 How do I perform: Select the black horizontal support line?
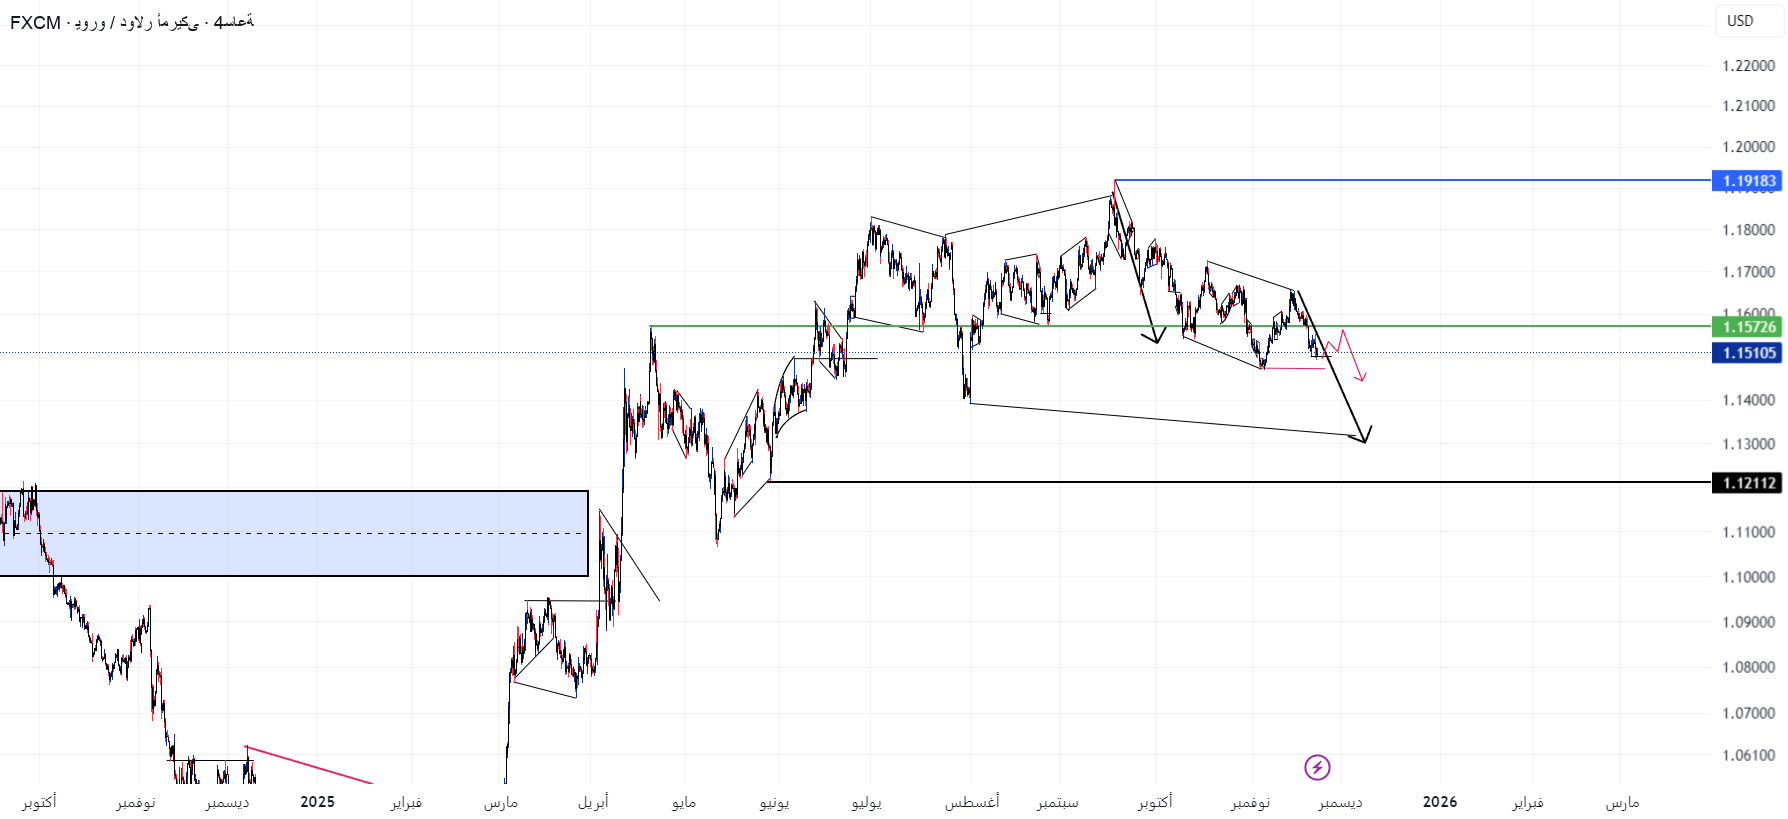click(x=1200, y=482)
